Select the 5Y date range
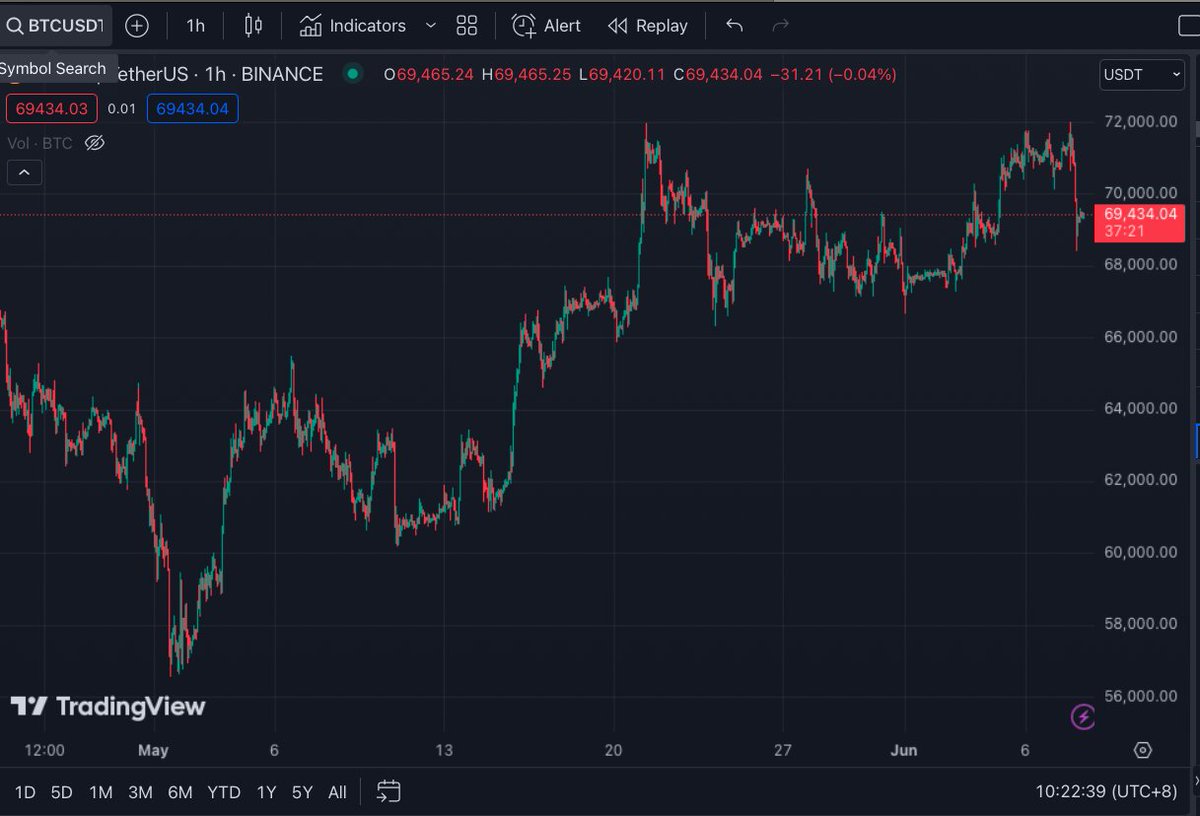This screenshot has height=816, width=1200. (302, 792)
